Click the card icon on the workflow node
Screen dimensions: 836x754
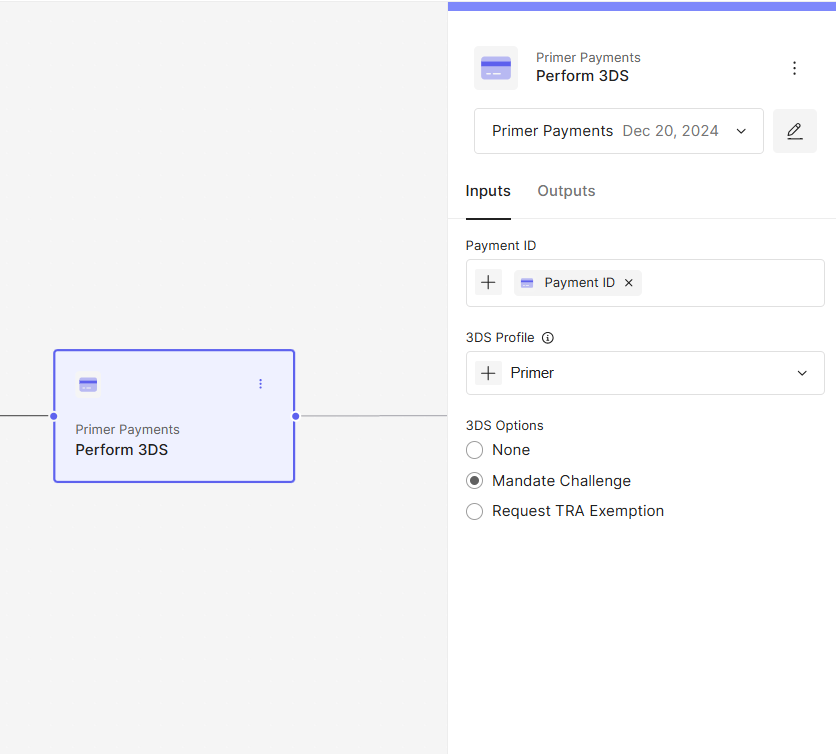tap(88, 384)
